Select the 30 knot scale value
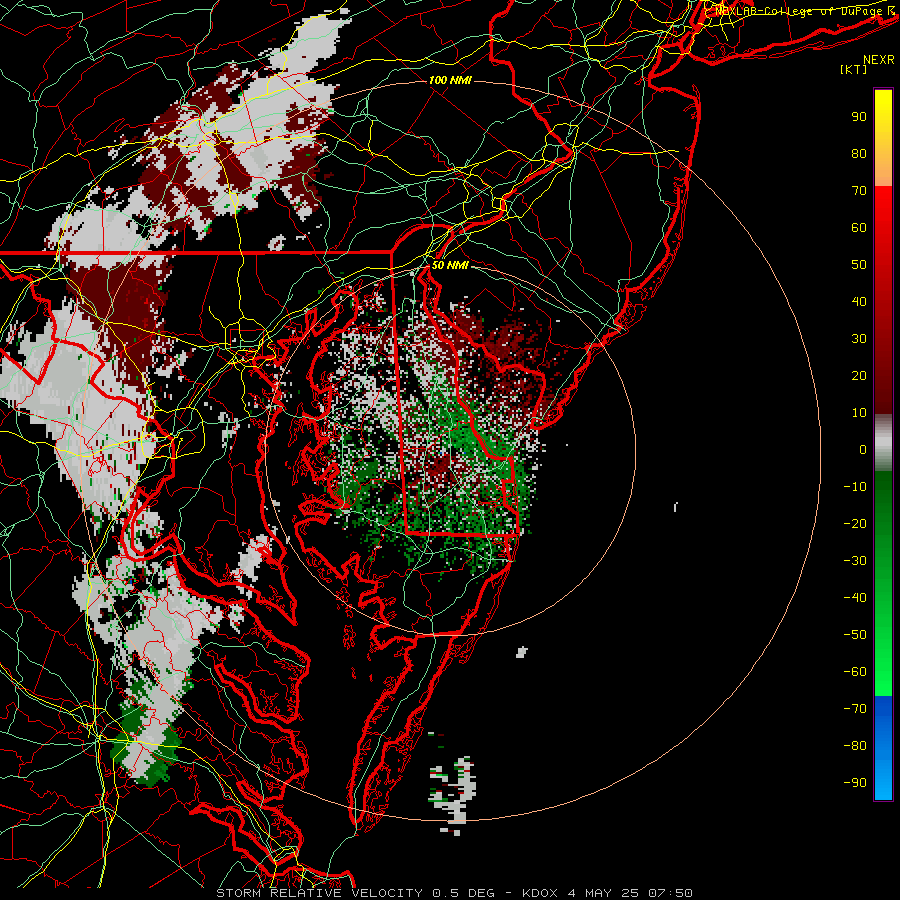 (x=859, y=339)
